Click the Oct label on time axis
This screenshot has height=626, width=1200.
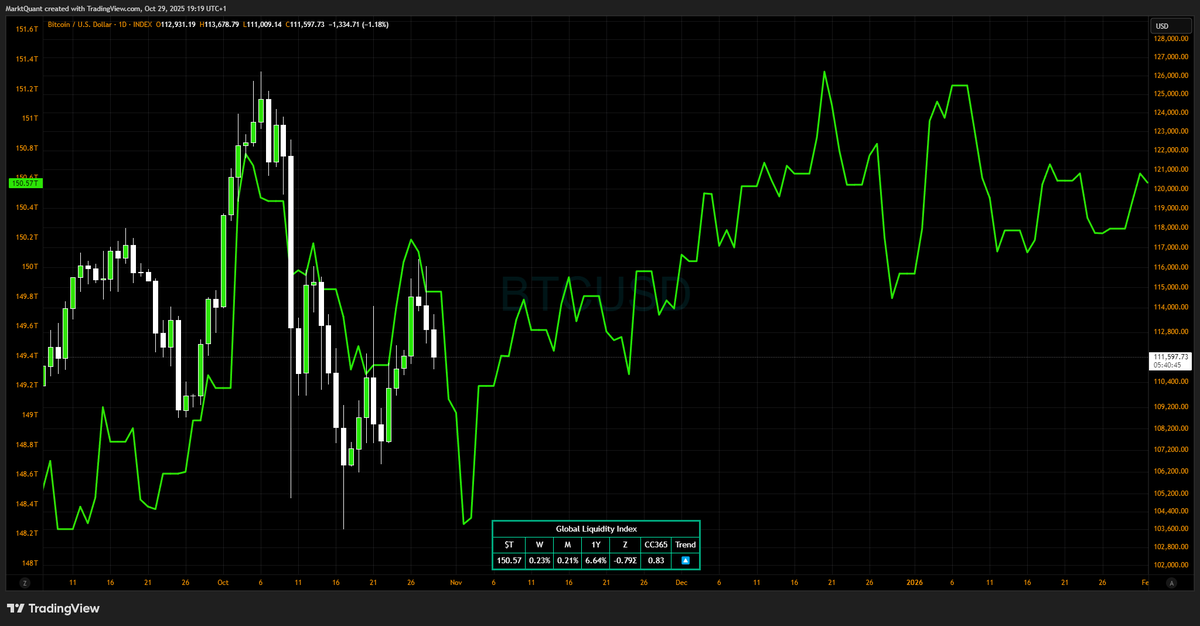221,581
